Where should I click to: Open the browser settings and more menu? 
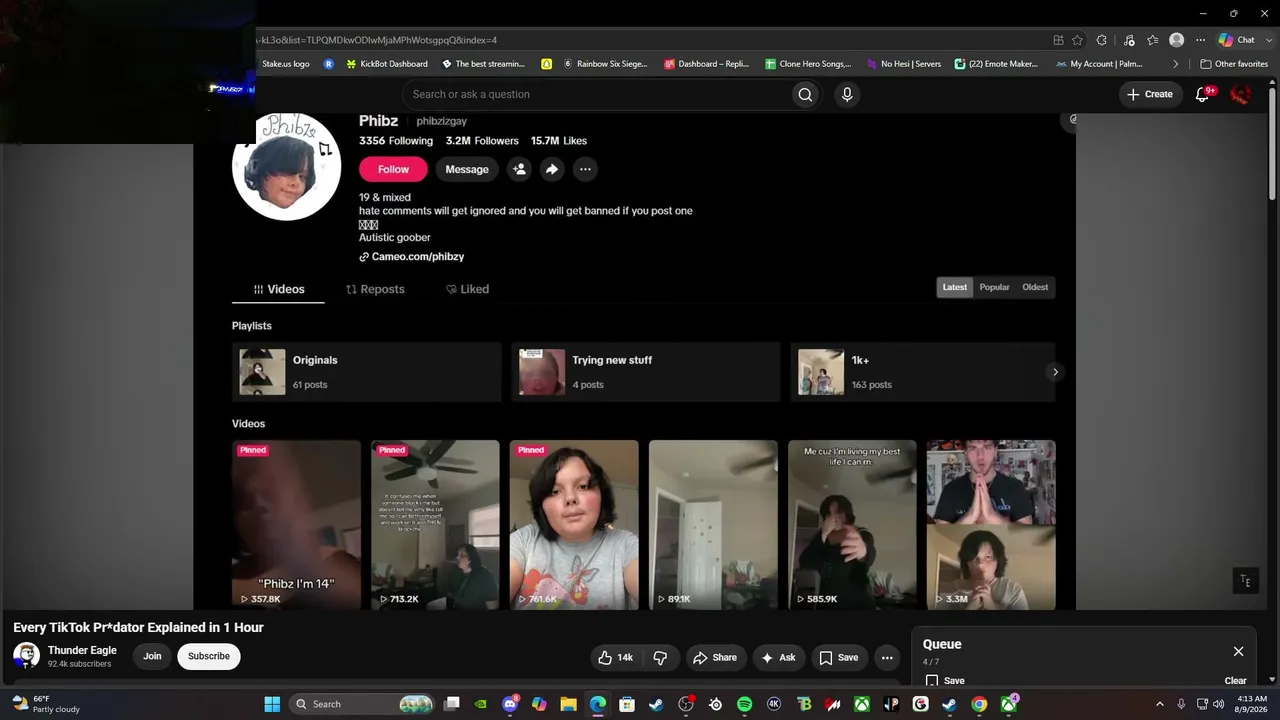tap(1200, 40)
